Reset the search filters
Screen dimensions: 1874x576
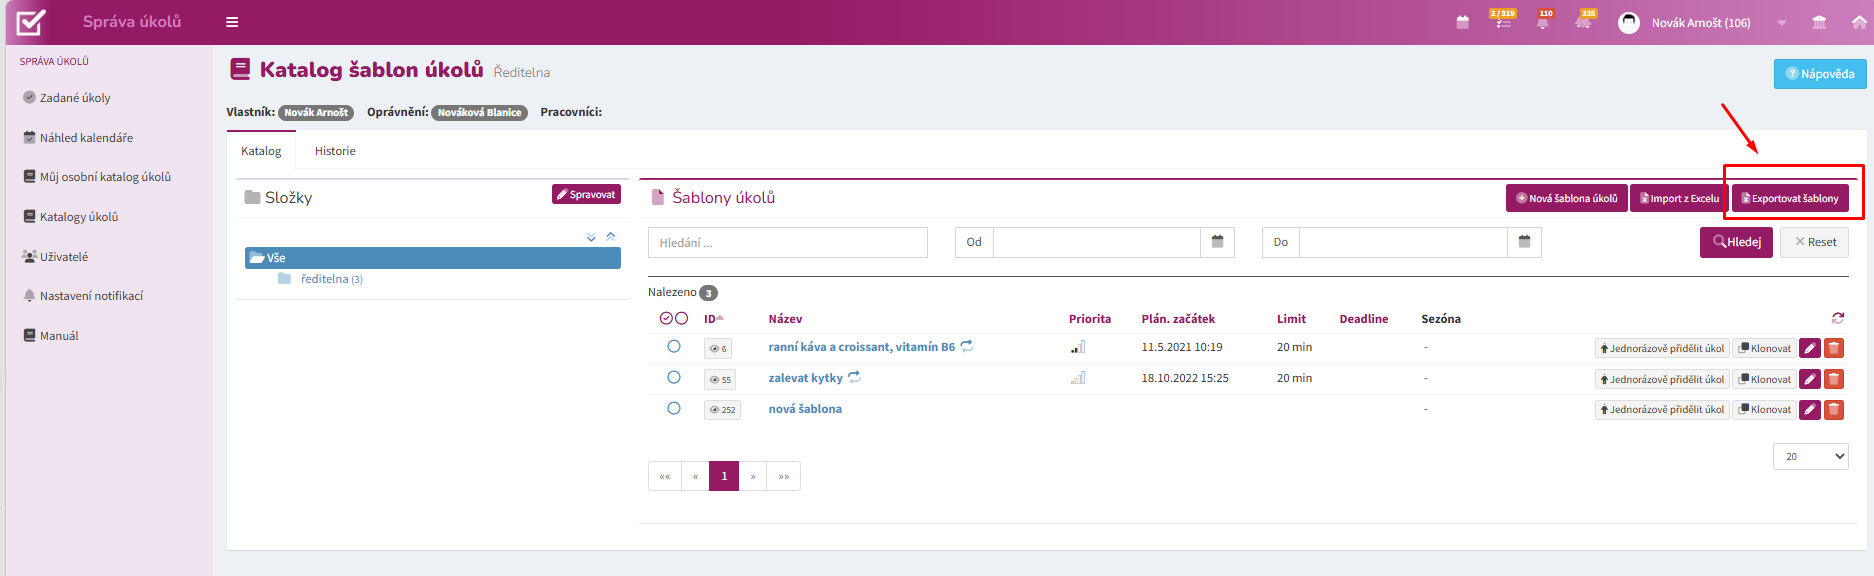click(x=1814, y=242)
